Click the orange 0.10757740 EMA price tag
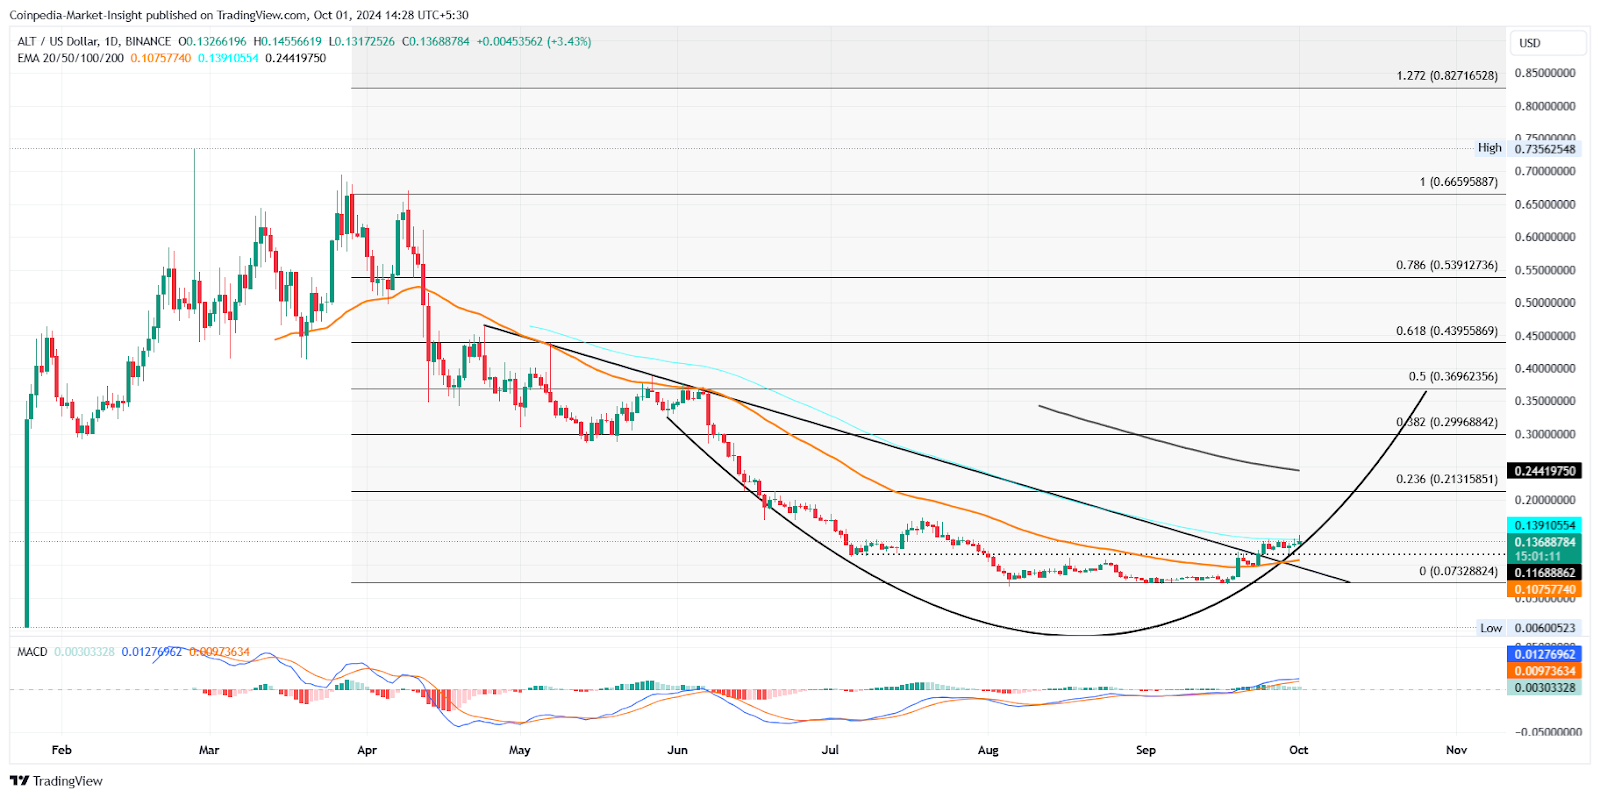This screenshot has width=1600, height=798. [1545, 590]
